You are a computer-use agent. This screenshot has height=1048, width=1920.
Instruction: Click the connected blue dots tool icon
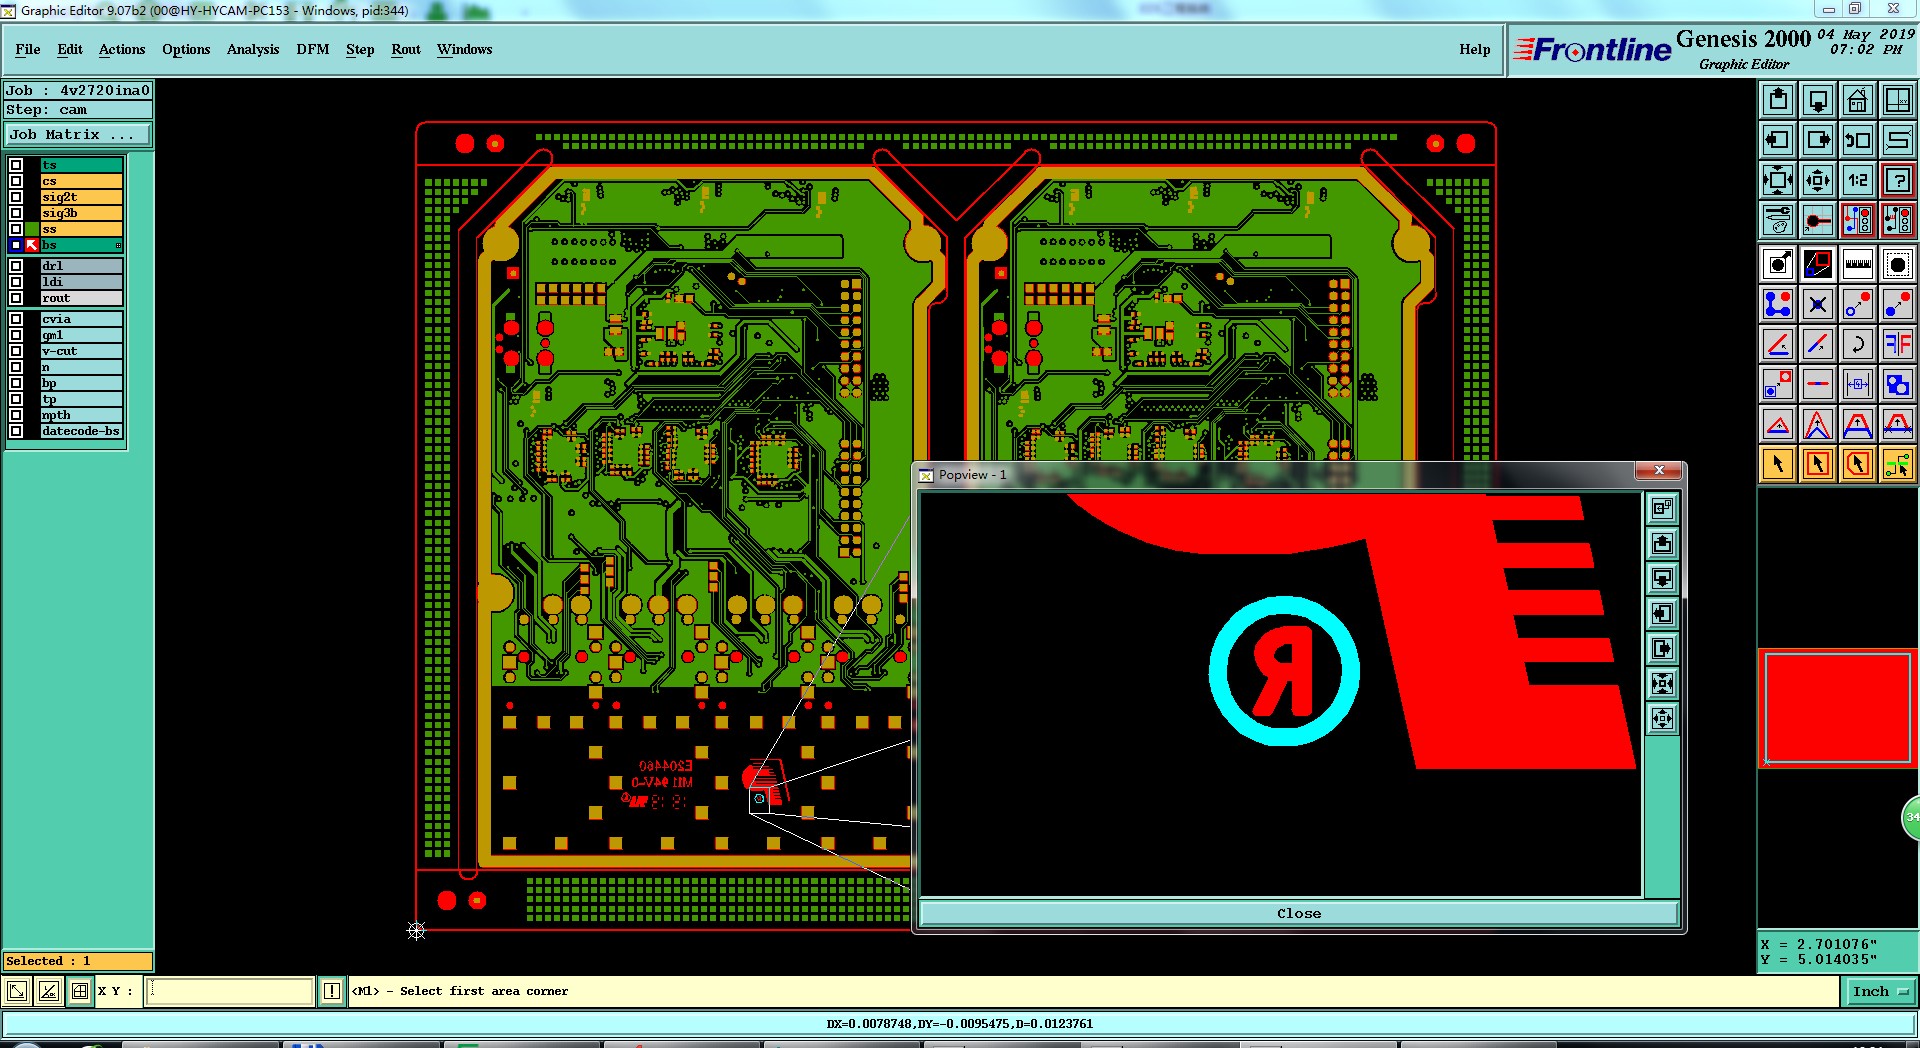pos(1778,304)
